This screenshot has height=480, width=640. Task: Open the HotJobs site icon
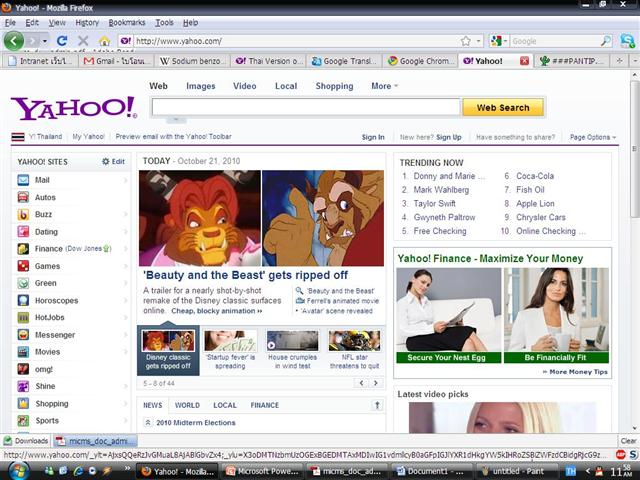point(23,317)
